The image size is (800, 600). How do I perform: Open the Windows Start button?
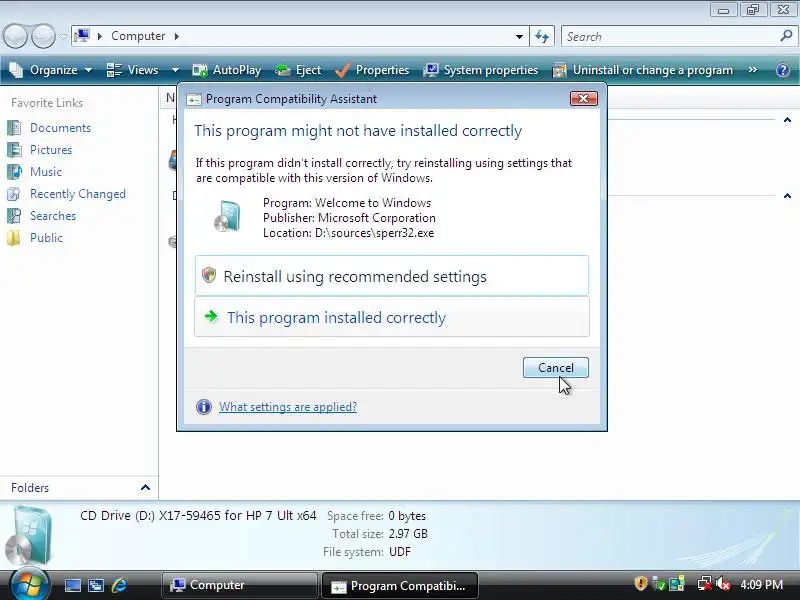(x=30, y=583)
